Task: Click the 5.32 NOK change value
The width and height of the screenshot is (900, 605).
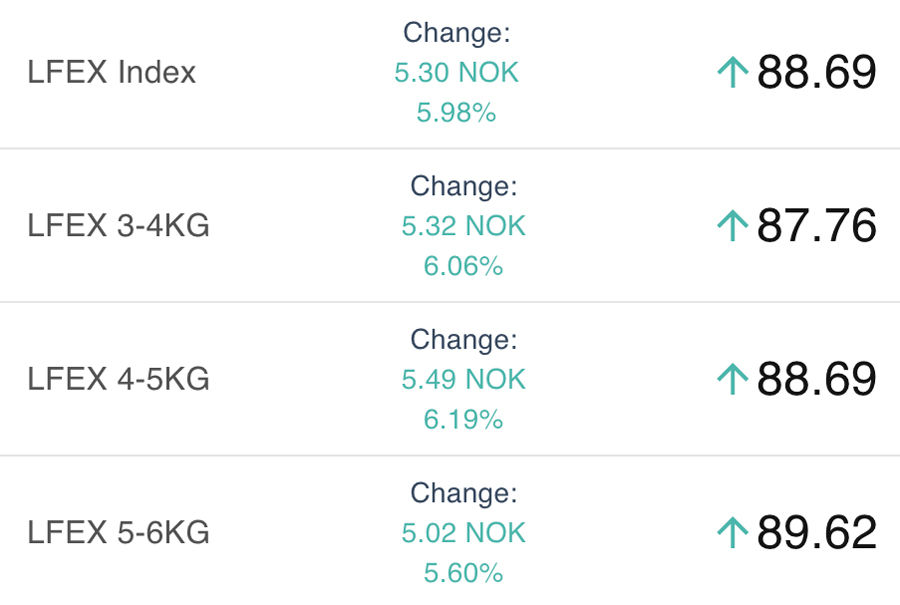Action: pos(463,226)
